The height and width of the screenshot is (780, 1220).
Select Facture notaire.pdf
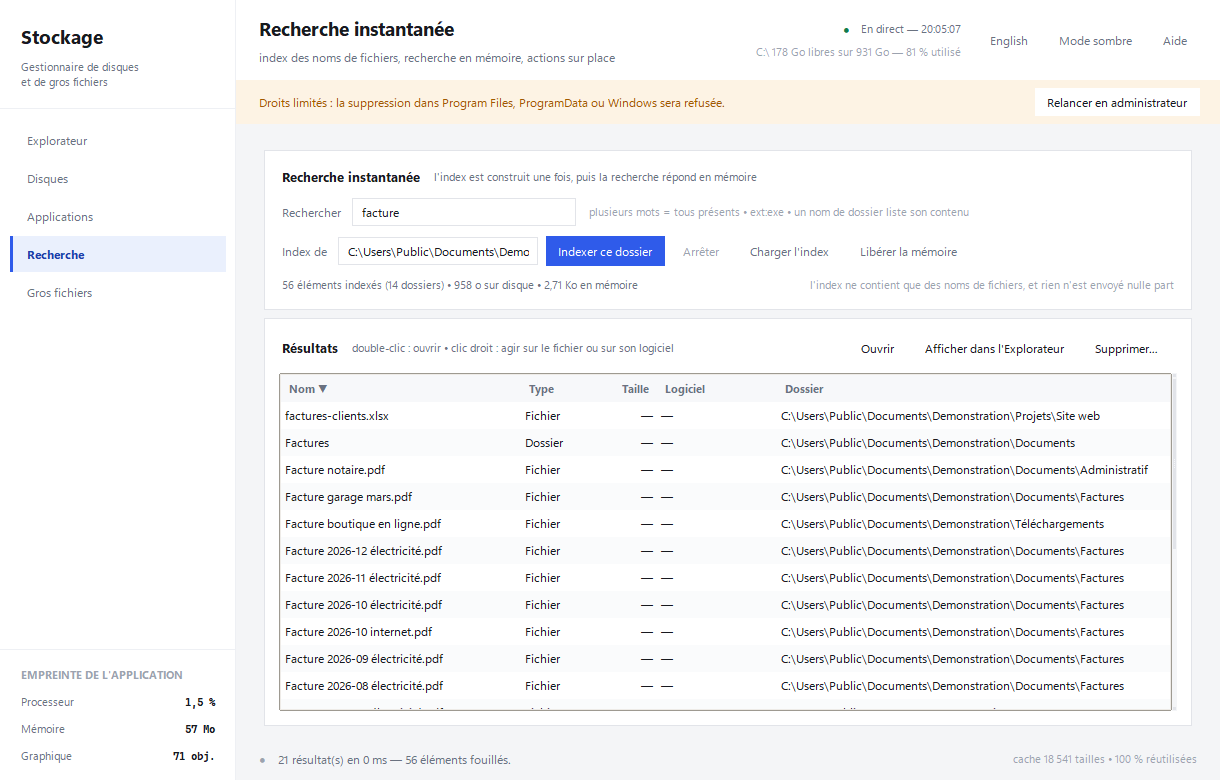[725, 470]
